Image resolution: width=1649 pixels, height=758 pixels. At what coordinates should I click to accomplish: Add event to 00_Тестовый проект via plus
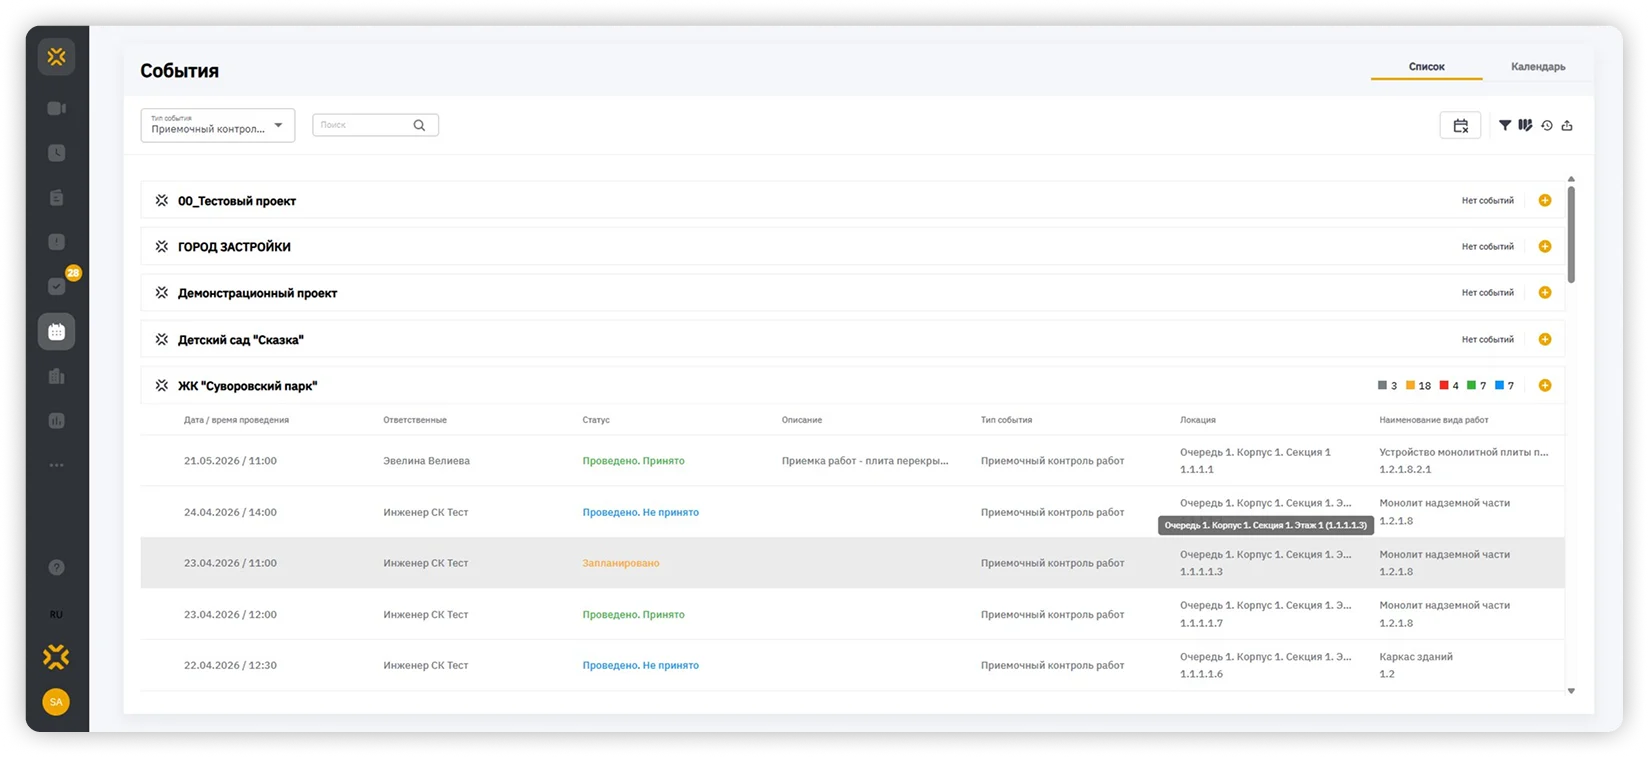tap(1545, 201)
